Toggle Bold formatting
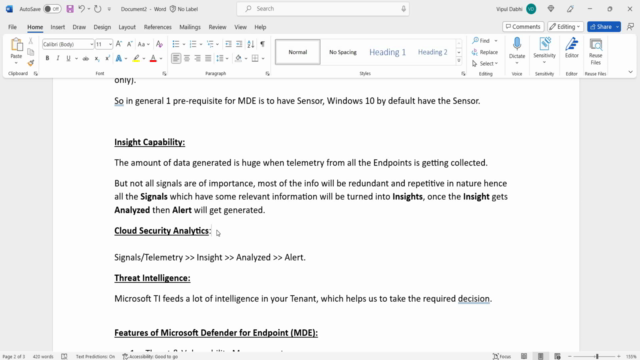 (47, 59)
